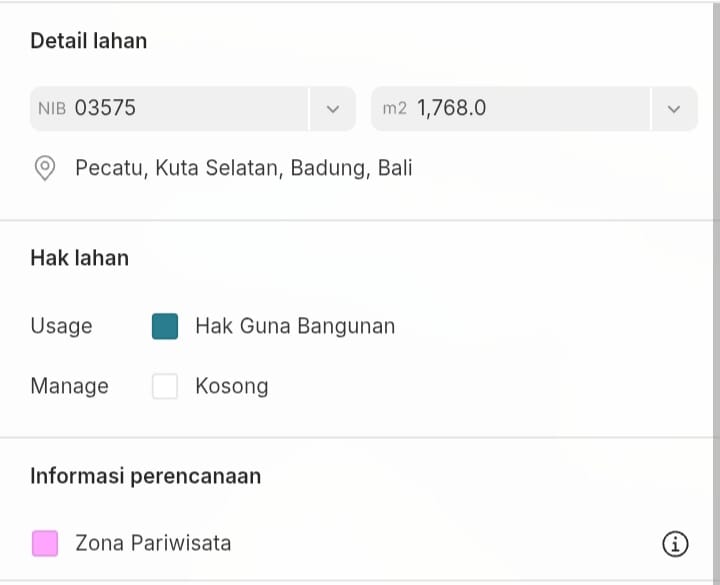The image size is (720, 585).
Task: Select the Manage row label
Action: pos(69,386)
